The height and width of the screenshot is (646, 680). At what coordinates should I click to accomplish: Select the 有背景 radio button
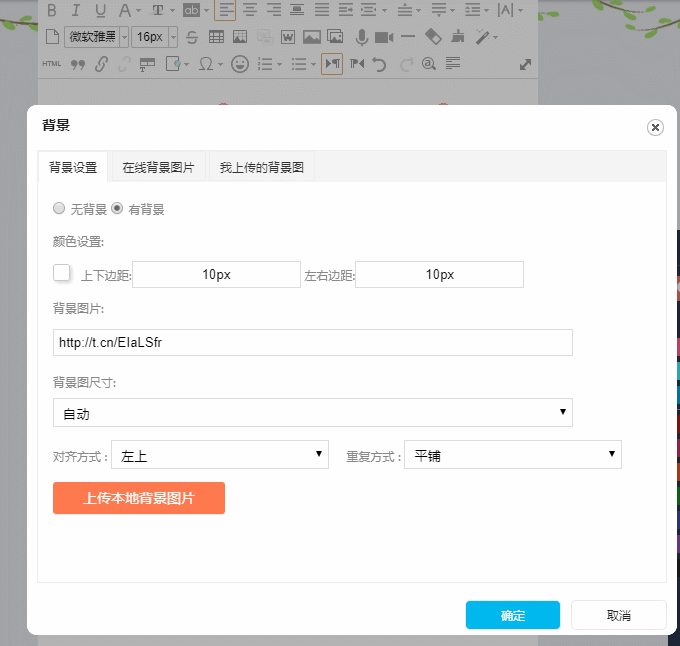pos(117,209)
